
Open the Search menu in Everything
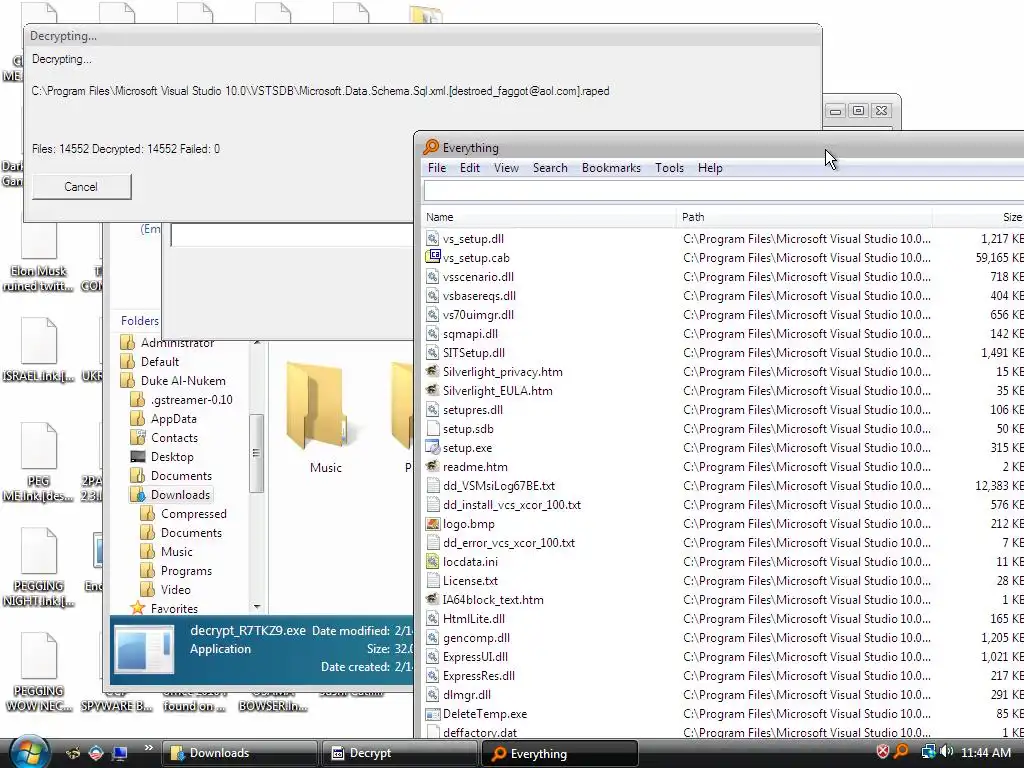(550, 168)
